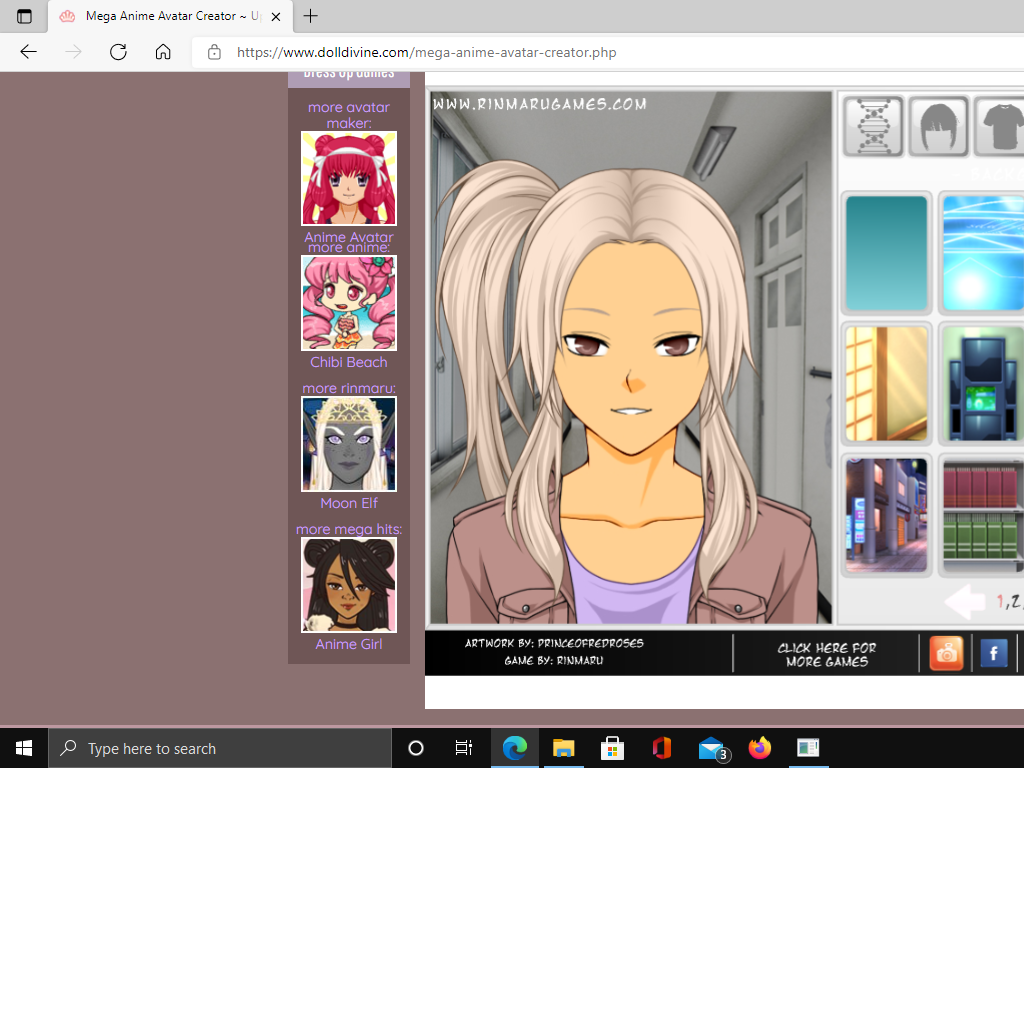Screen dimensions: 1024x1024
Task: Click the Type here to search box
Action: pos(219,748)
